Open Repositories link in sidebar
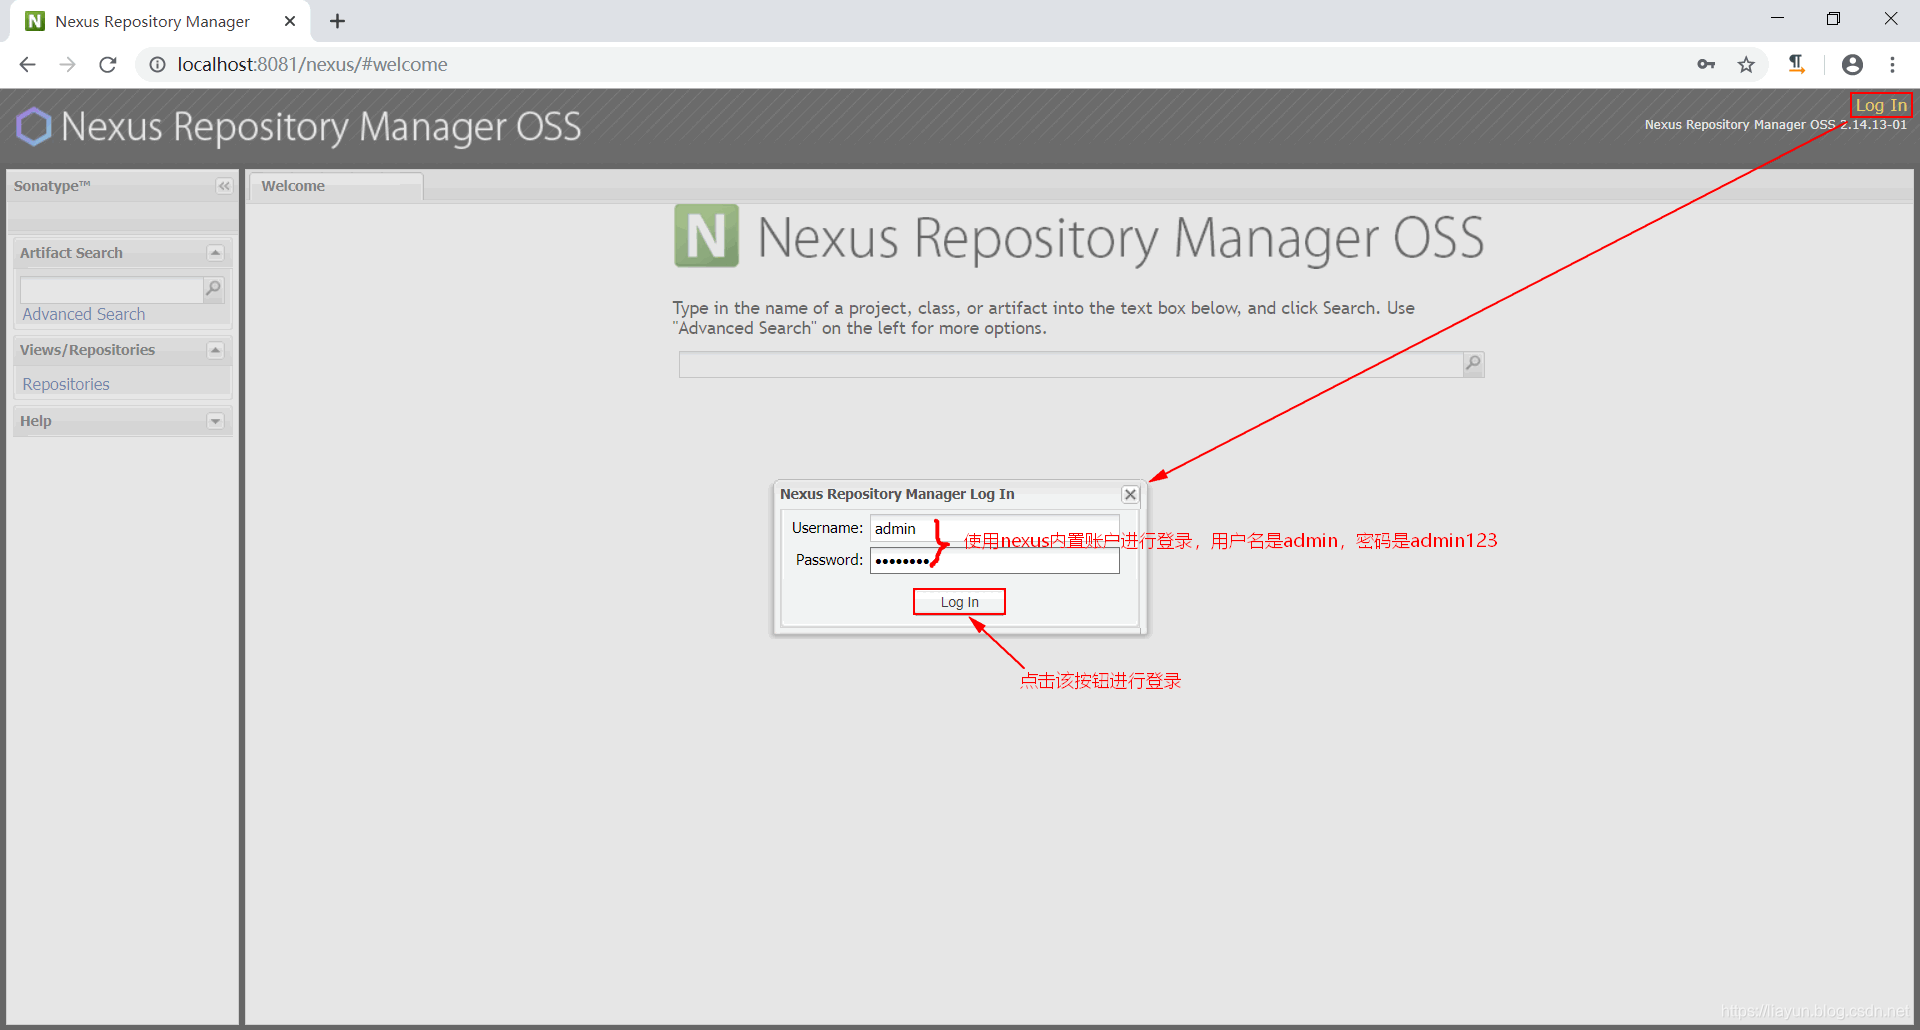 pyautogui.click(x=66, y=384)
